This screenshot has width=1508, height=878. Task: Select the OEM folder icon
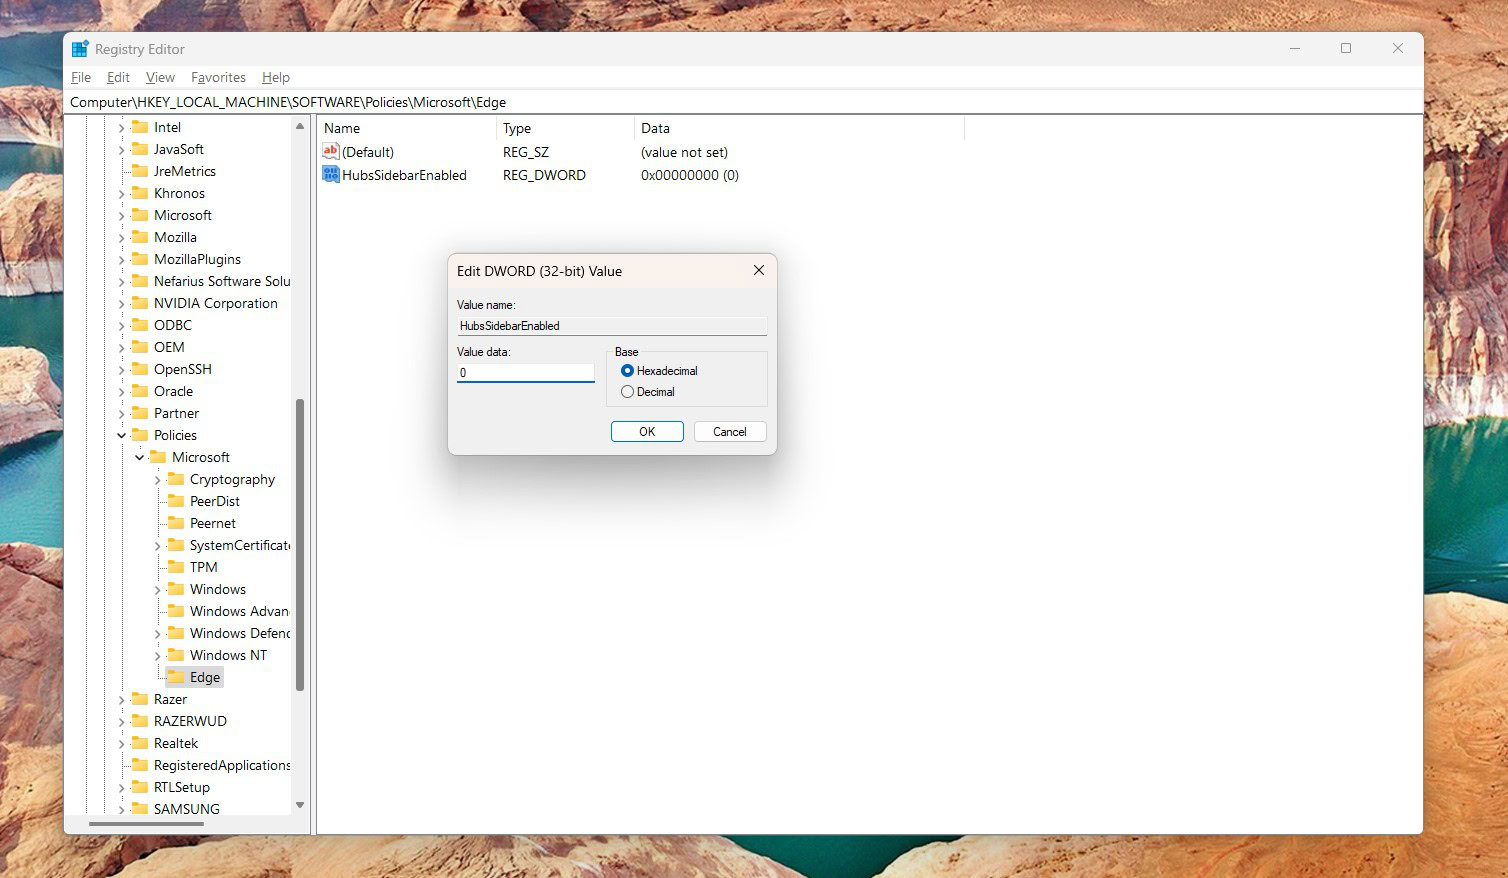point(140,347)
